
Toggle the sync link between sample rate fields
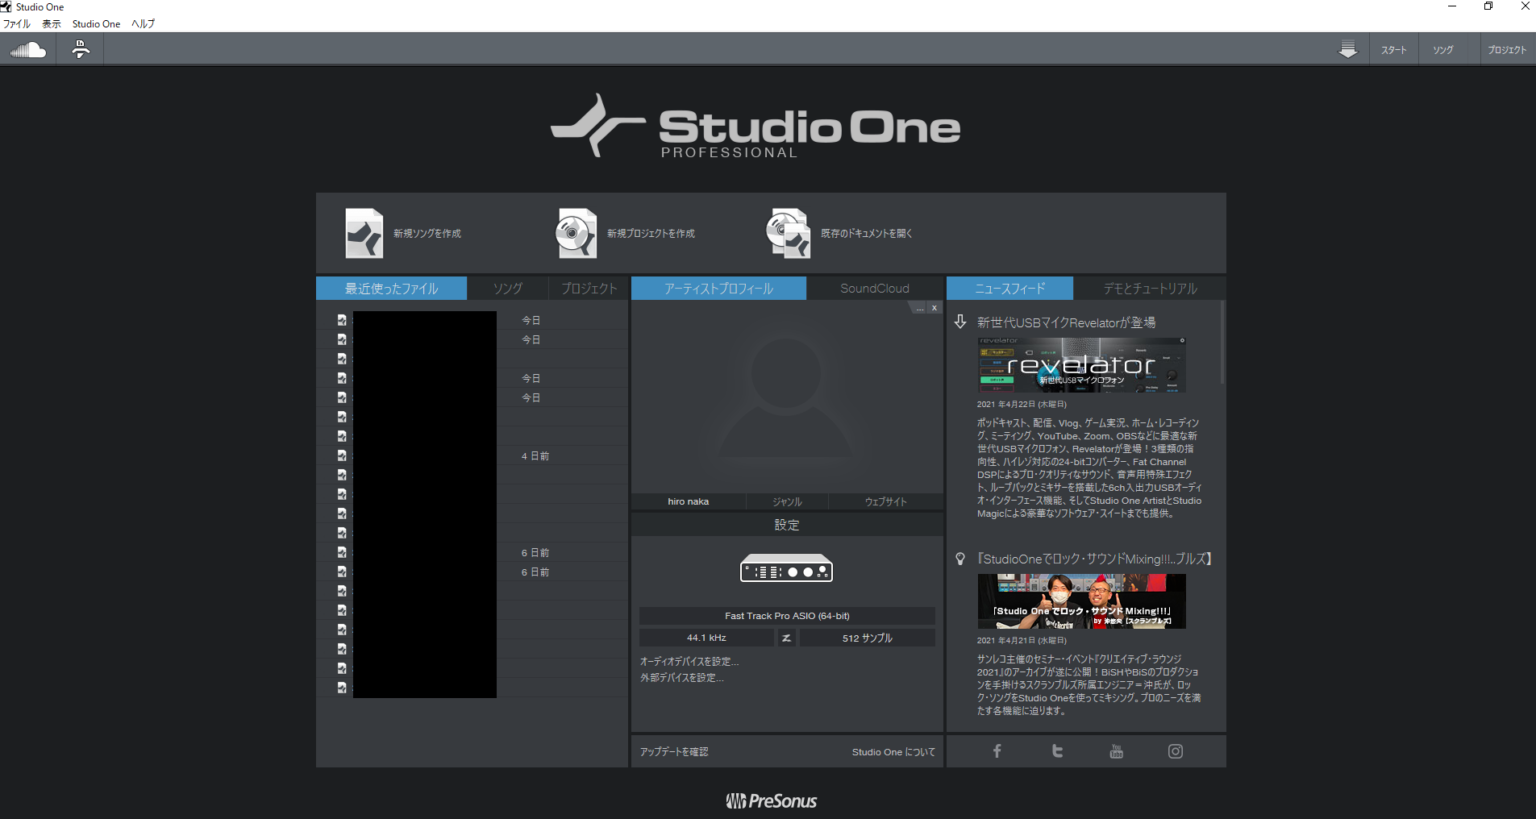[786, 637]
